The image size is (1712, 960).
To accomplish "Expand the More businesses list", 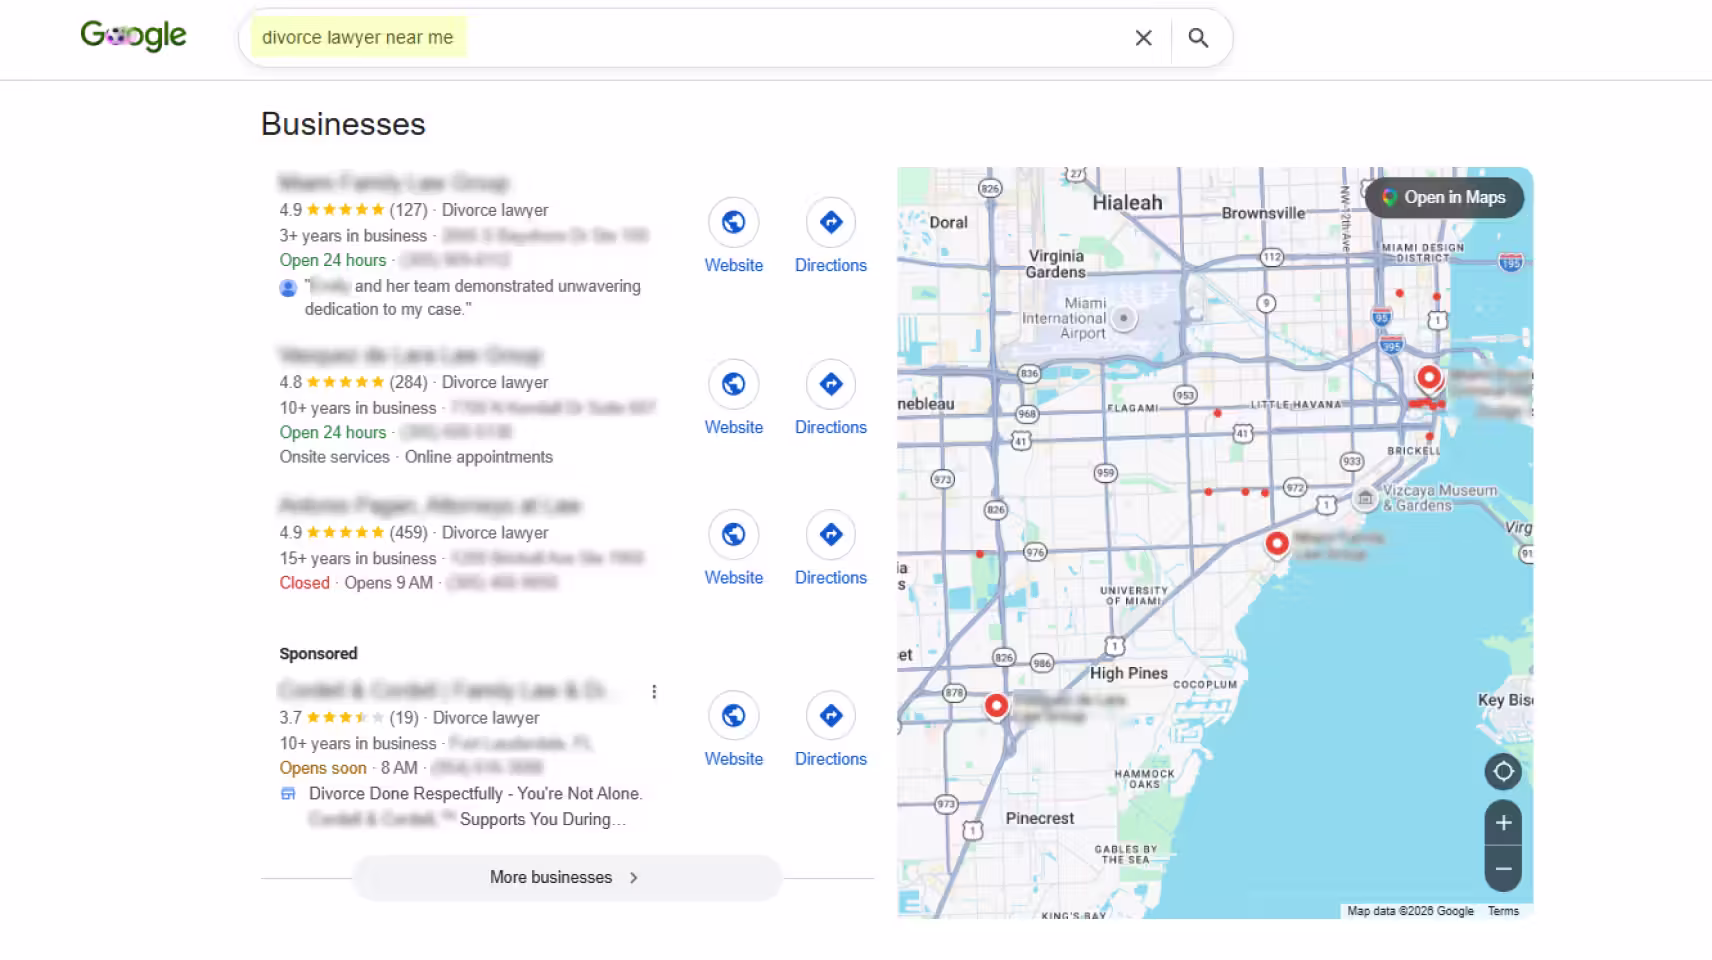I will 567,877.
